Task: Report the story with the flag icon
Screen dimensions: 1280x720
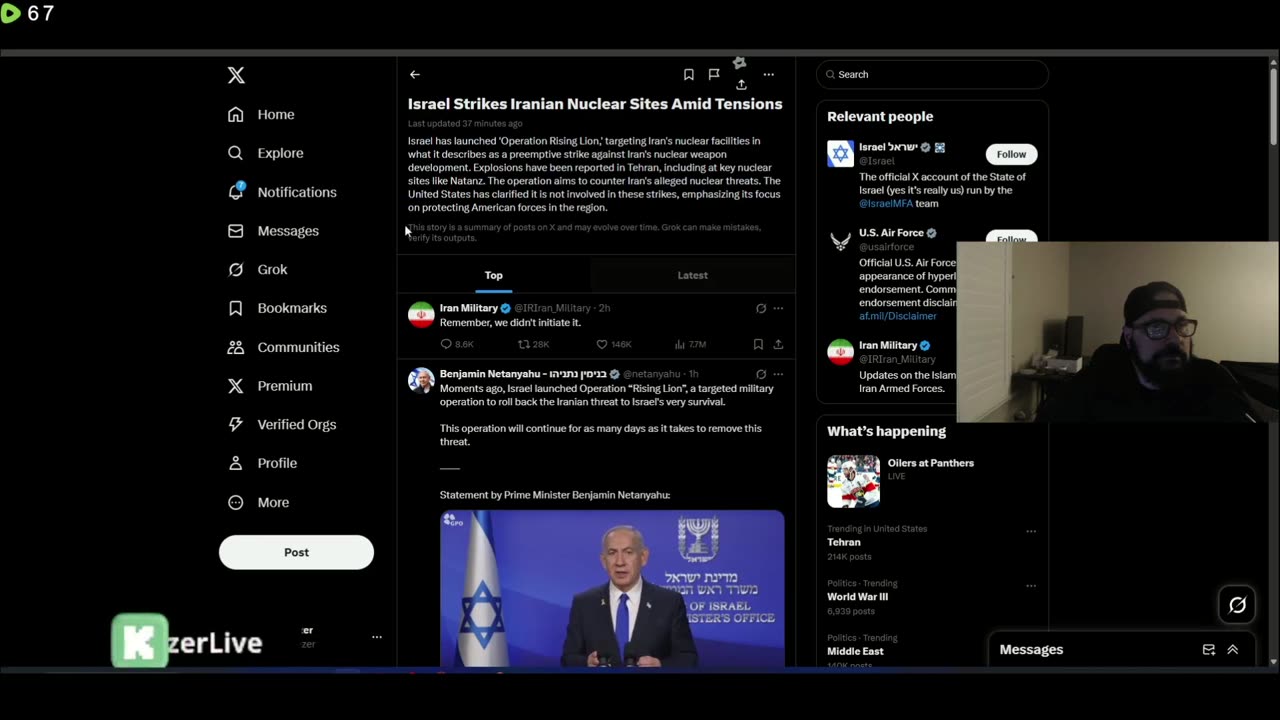Action: 714,74
